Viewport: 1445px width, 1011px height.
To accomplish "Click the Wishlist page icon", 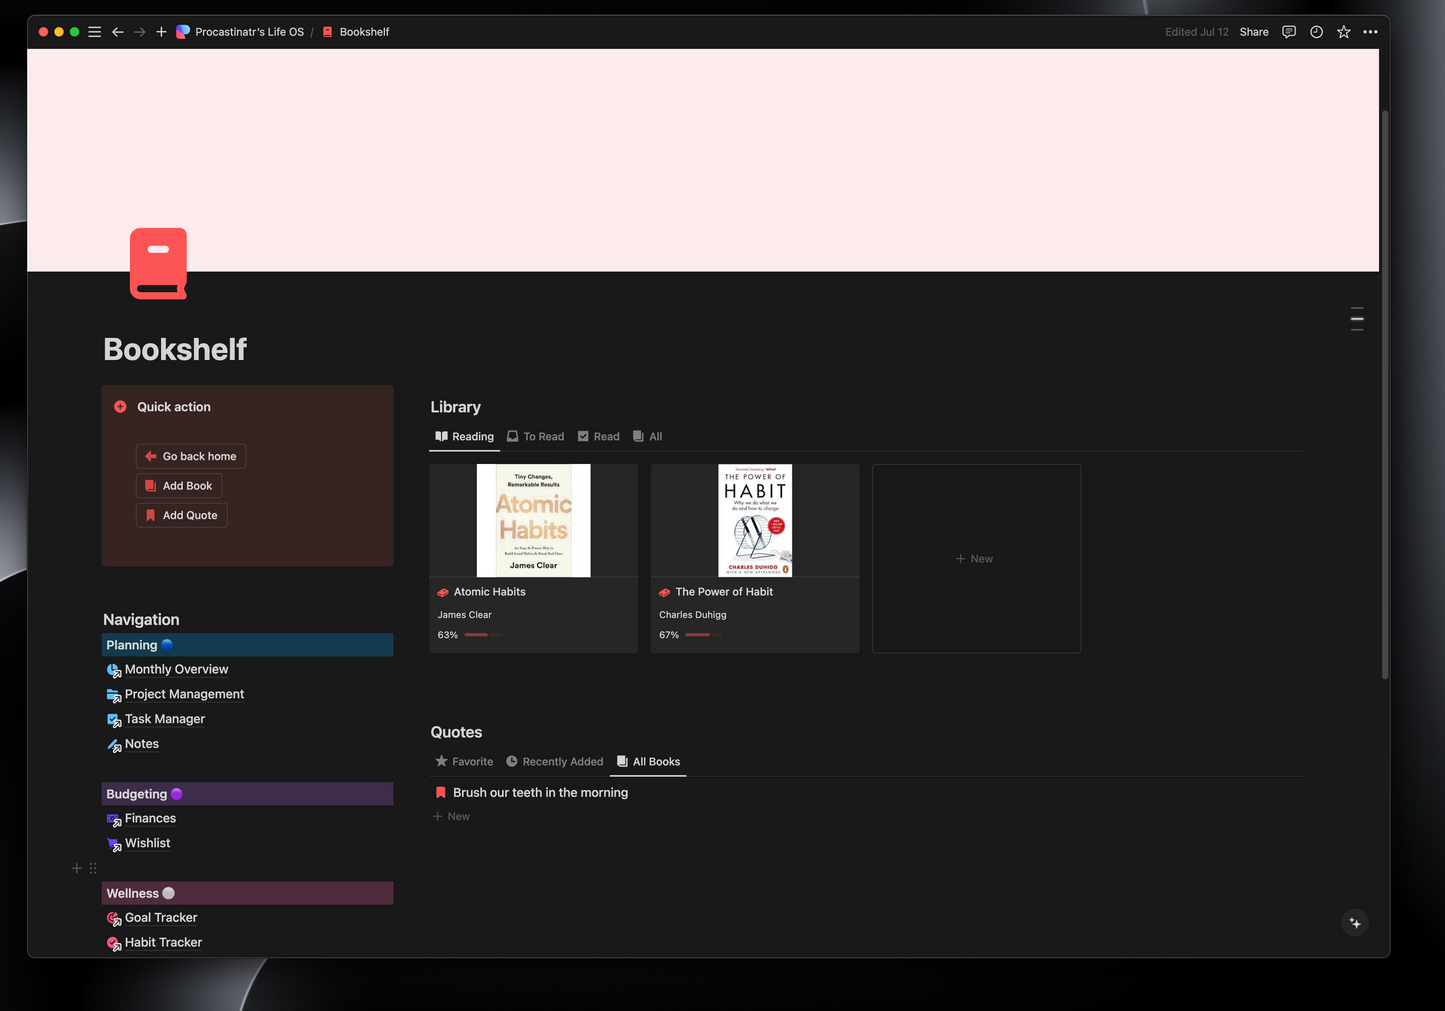I will coord(114,844).
